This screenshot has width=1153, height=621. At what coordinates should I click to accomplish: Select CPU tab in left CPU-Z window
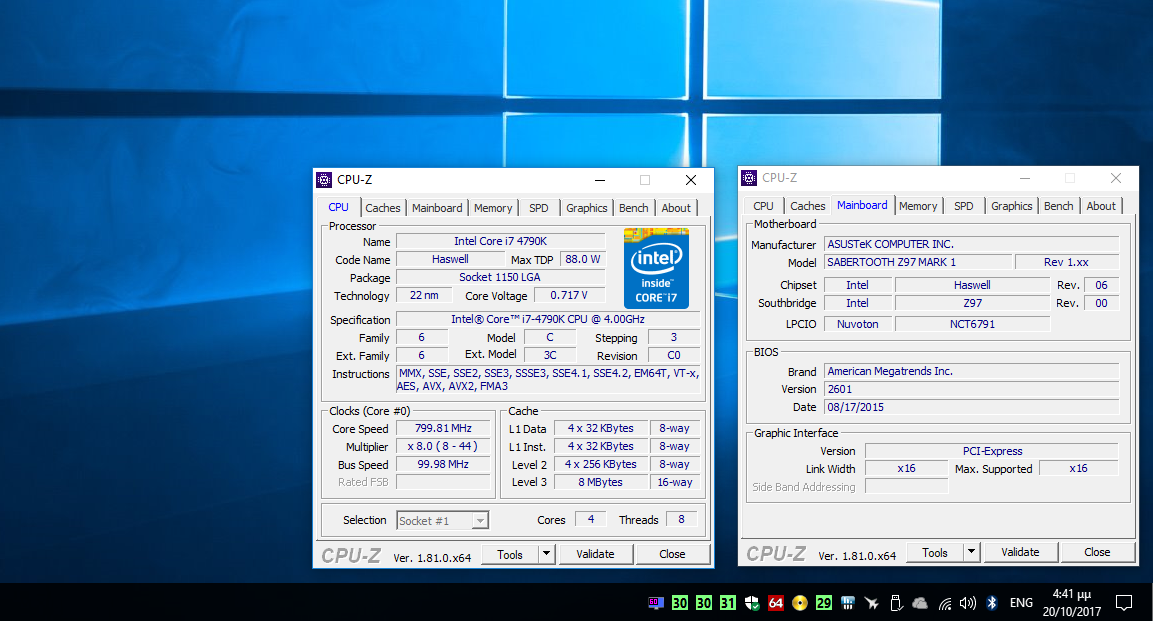point(338,207)
